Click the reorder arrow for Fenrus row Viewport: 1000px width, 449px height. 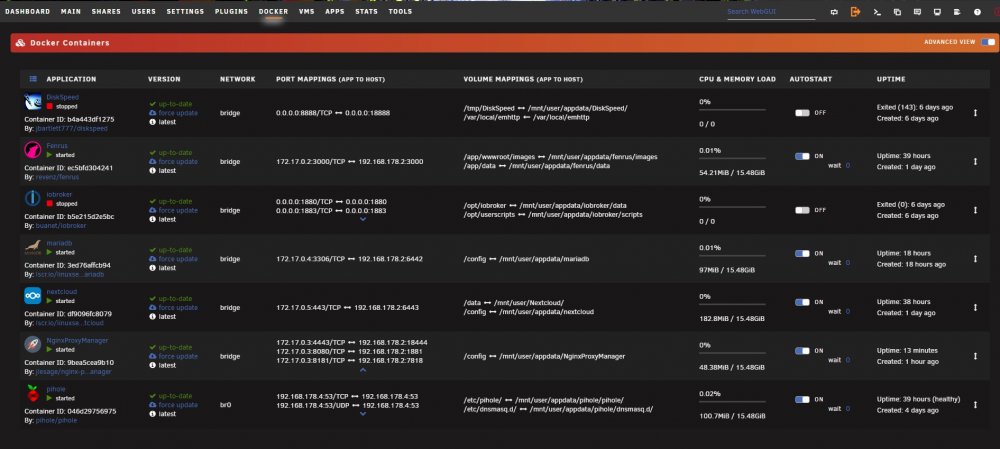975,161
